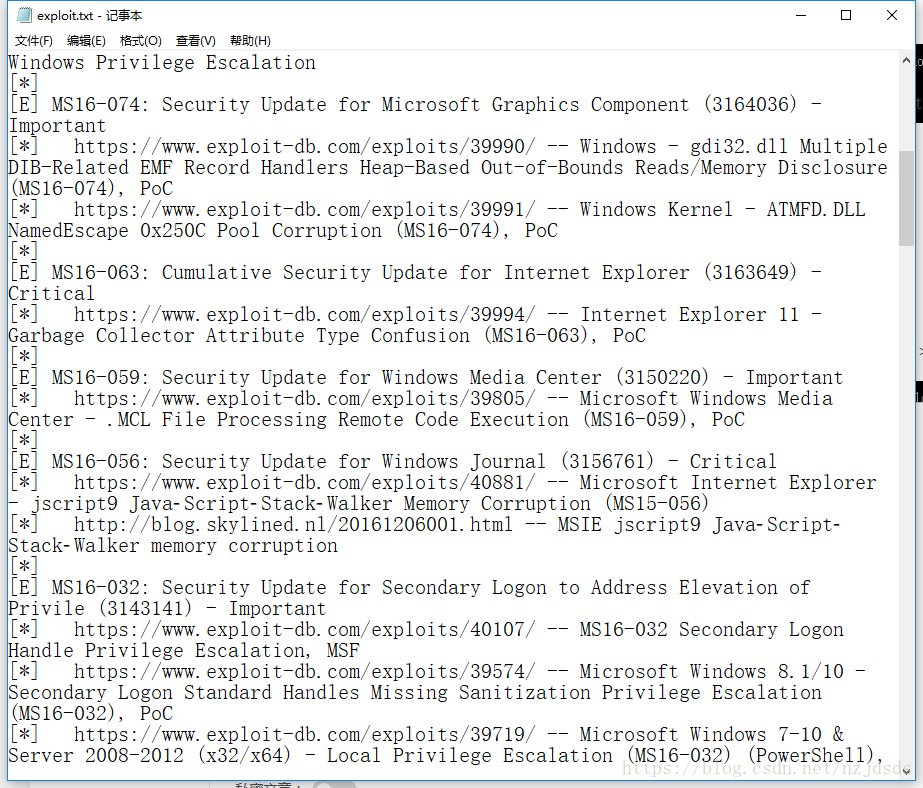Open the 文件(F) menu

33,40
